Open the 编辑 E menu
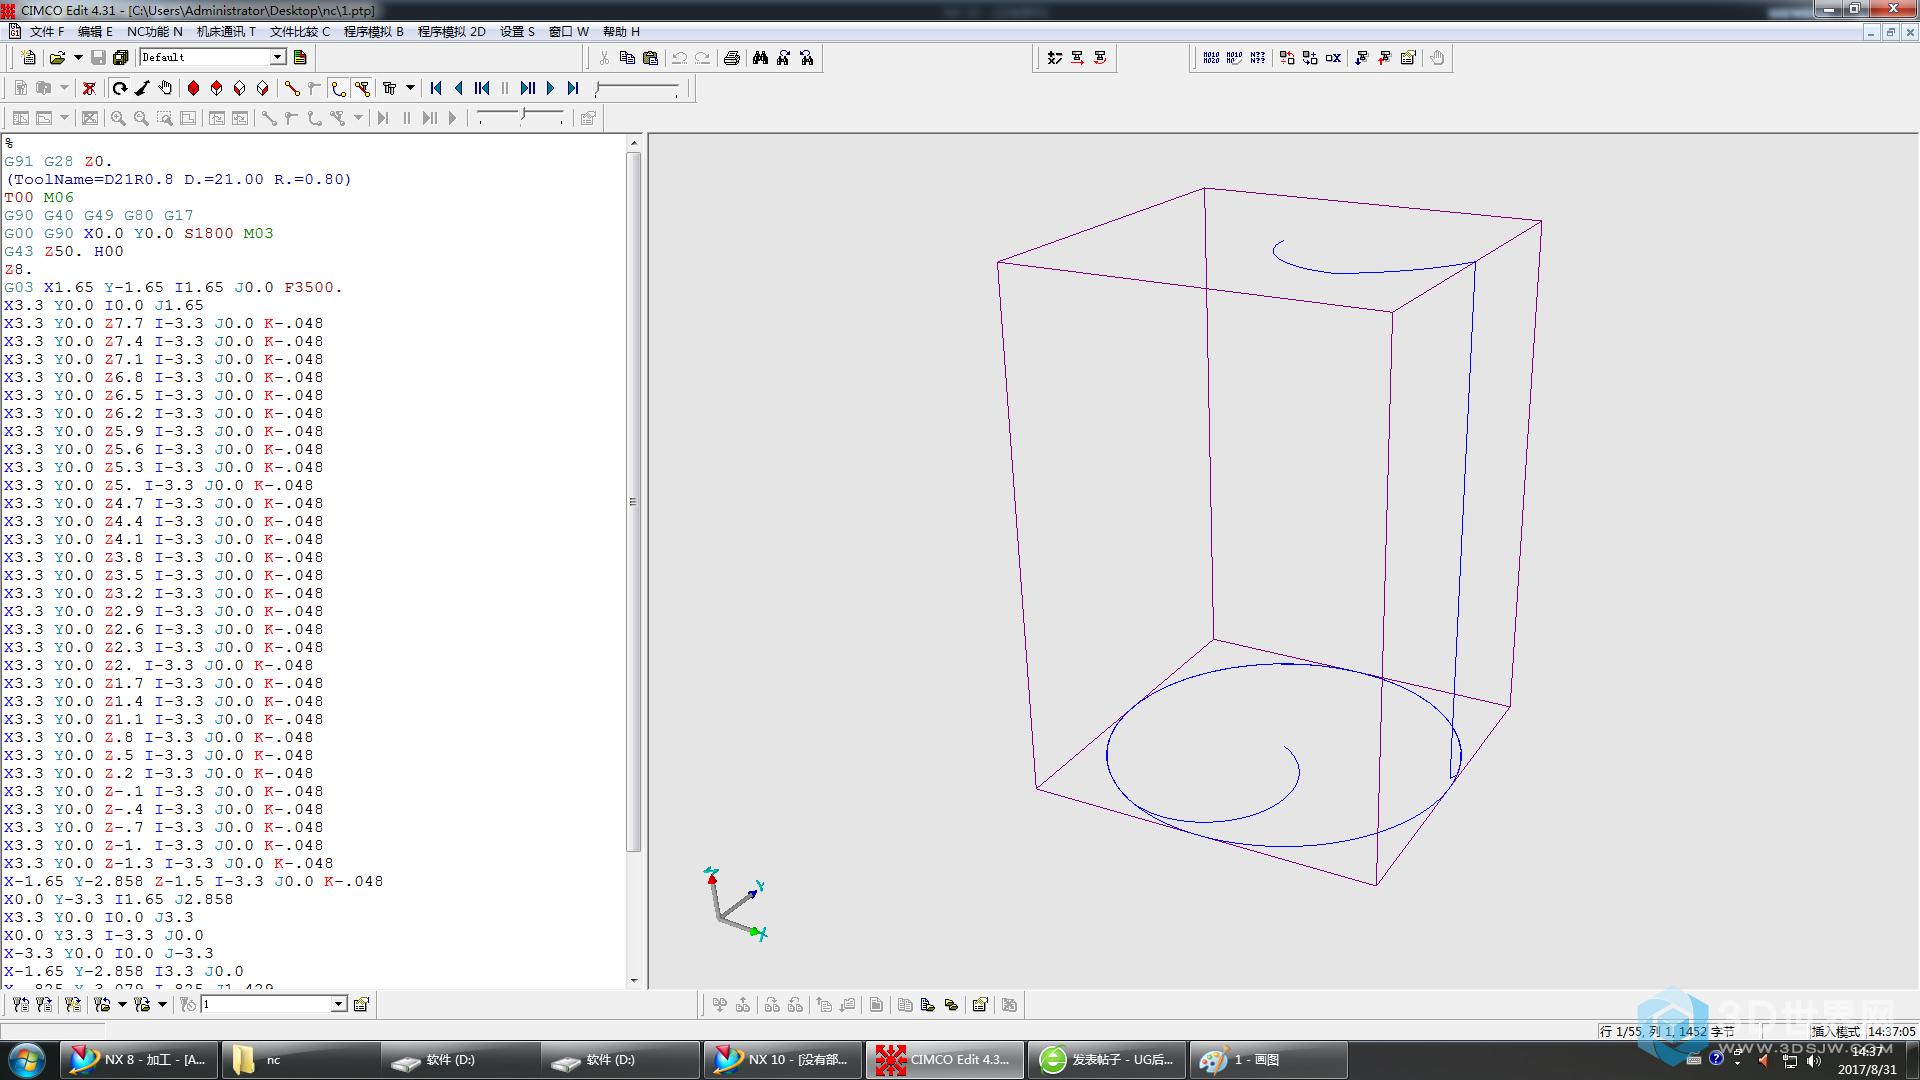 pyautogui.click(x=95, y=32)
